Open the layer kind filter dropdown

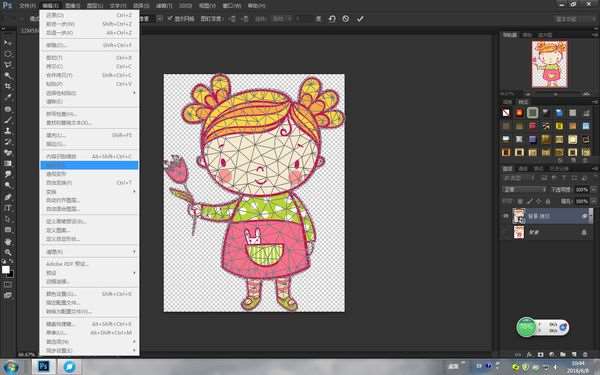[519, 178]
